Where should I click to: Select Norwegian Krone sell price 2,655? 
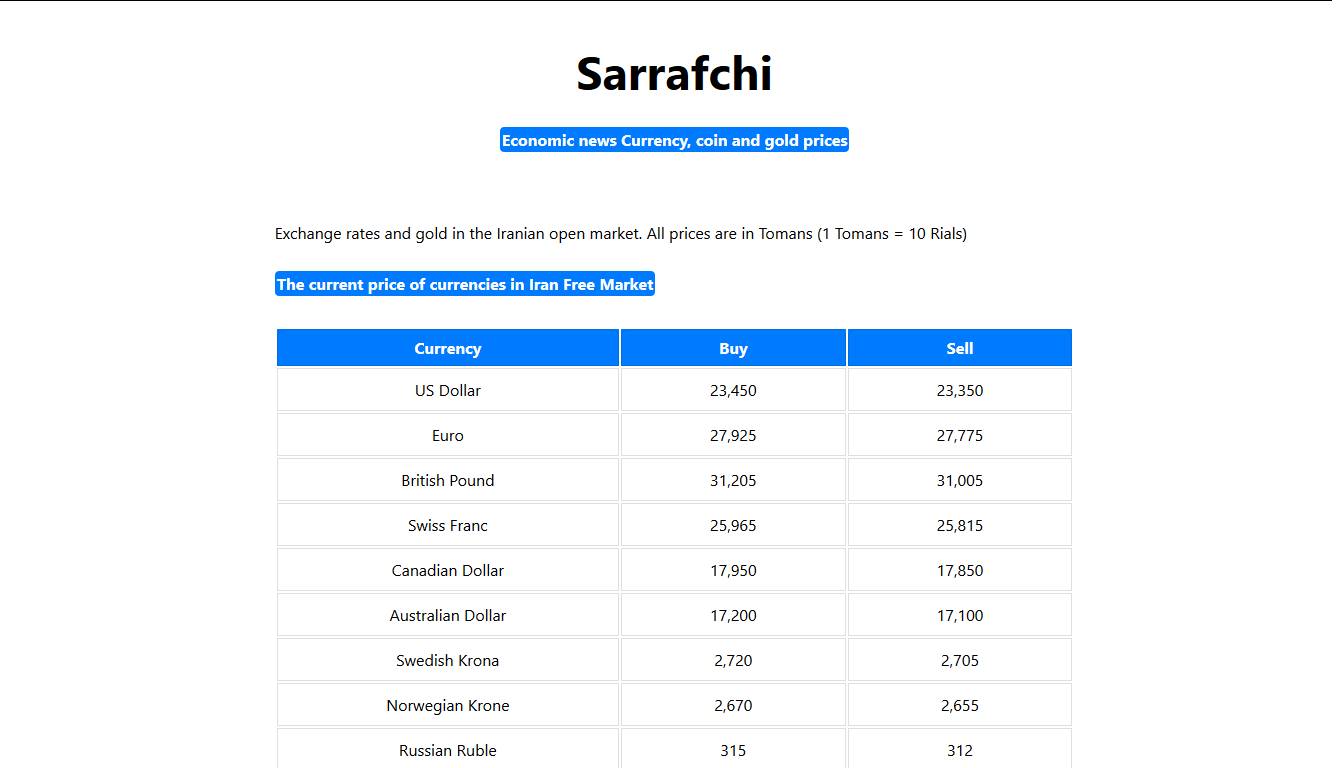[x=960, y=705]
